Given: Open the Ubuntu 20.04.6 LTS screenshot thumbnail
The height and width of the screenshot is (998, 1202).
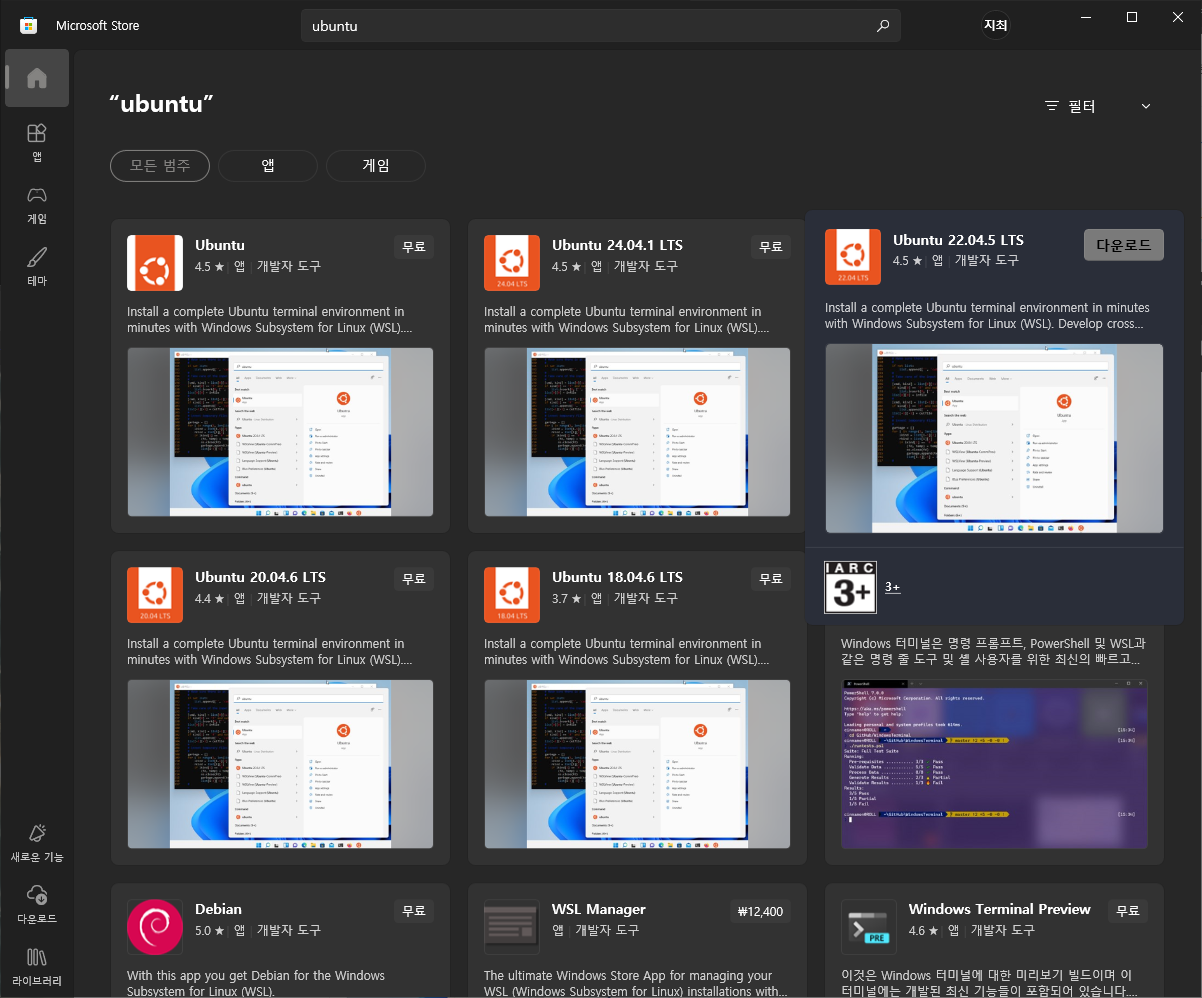Looking at the screenshot, I should (x=280, y=764).
